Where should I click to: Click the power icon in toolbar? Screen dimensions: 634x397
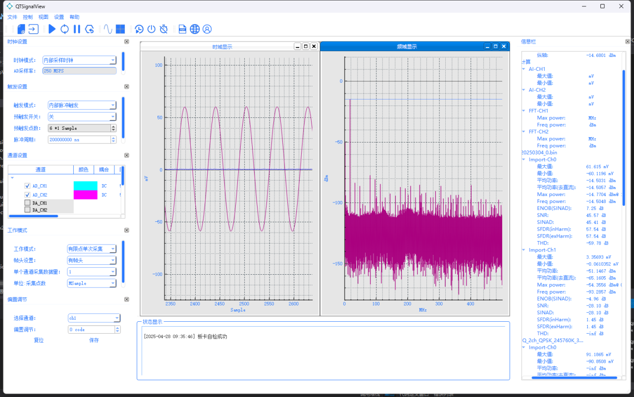click(x=151, y=29)
